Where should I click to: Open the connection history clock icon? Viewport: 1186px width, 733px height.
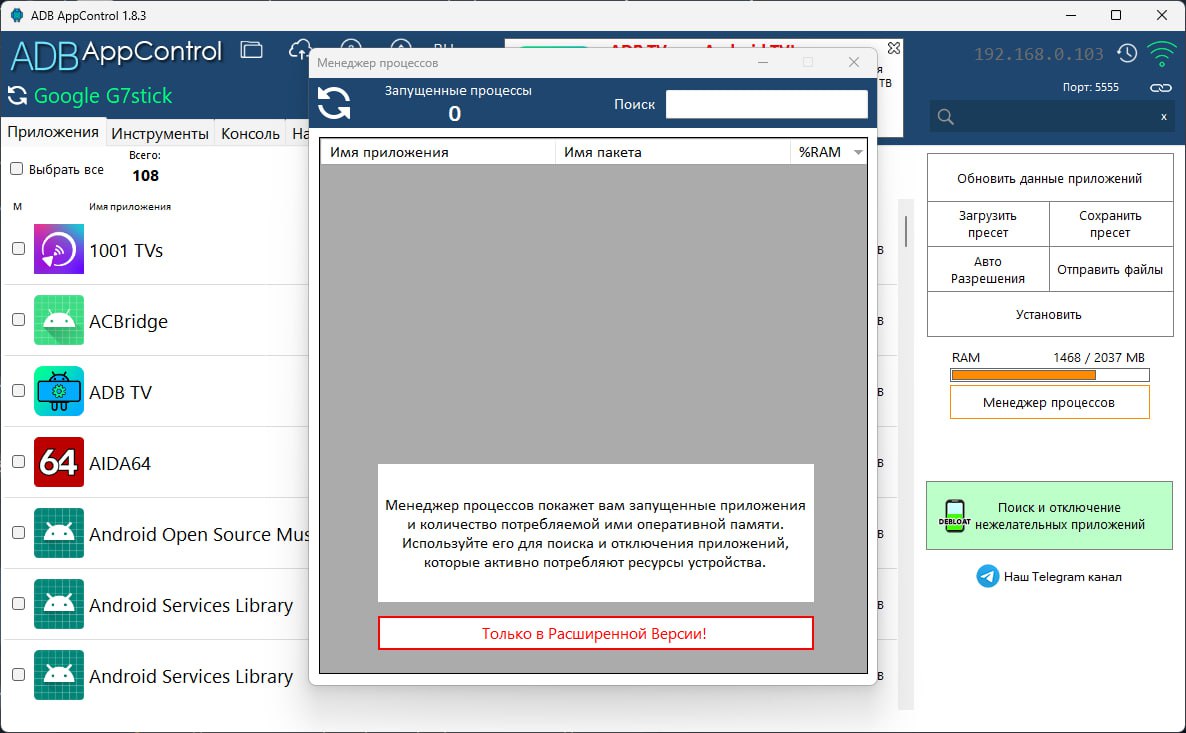[x=1127, y=53]
